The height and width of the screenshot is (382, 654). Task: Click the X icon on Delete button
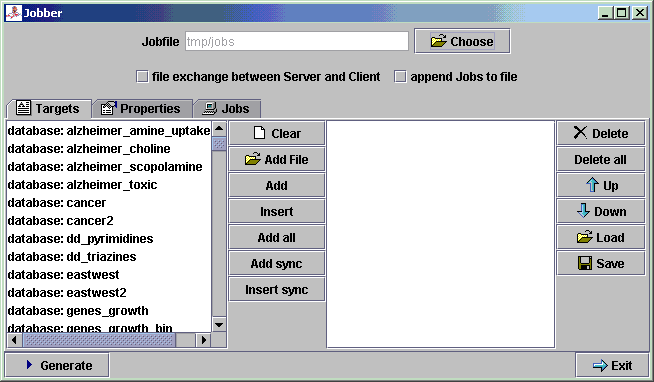tap(580, 133)
